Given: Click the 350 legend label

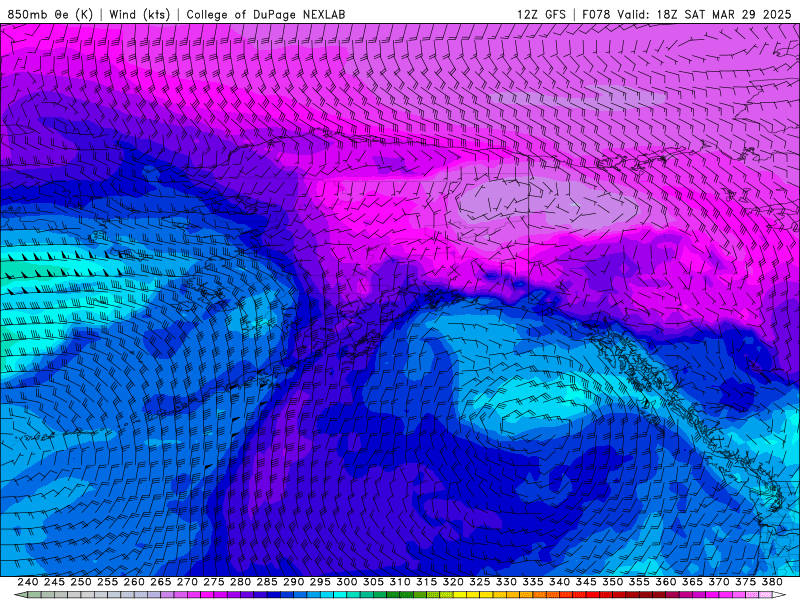Looking at the screenshot, I should [612, 582].
